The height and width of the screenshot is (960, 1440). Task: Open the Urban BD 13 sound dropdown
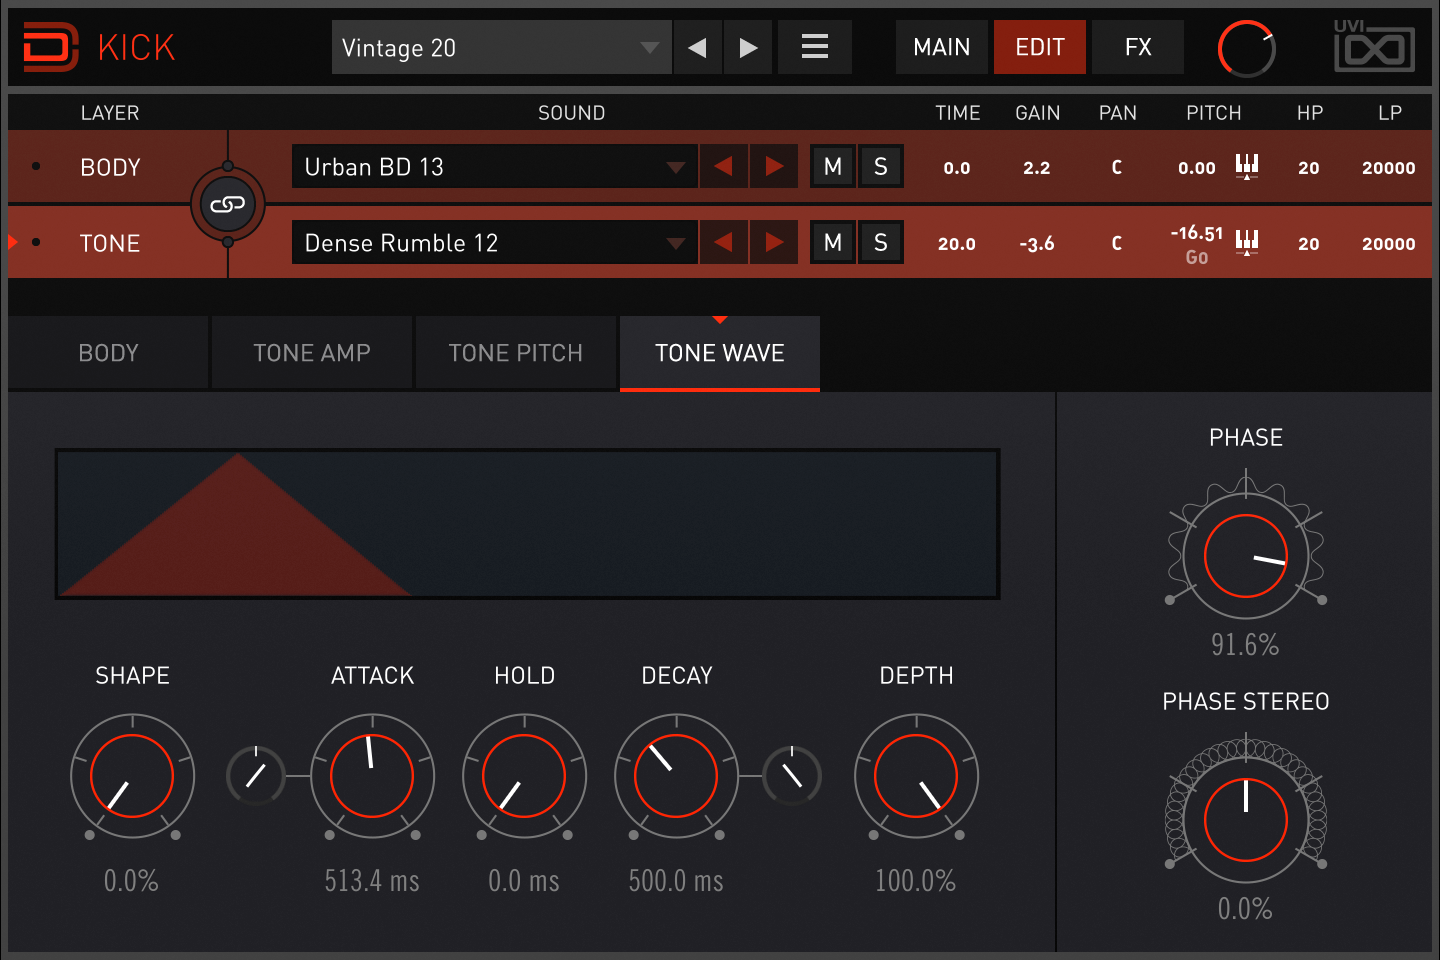pos(494,166)
